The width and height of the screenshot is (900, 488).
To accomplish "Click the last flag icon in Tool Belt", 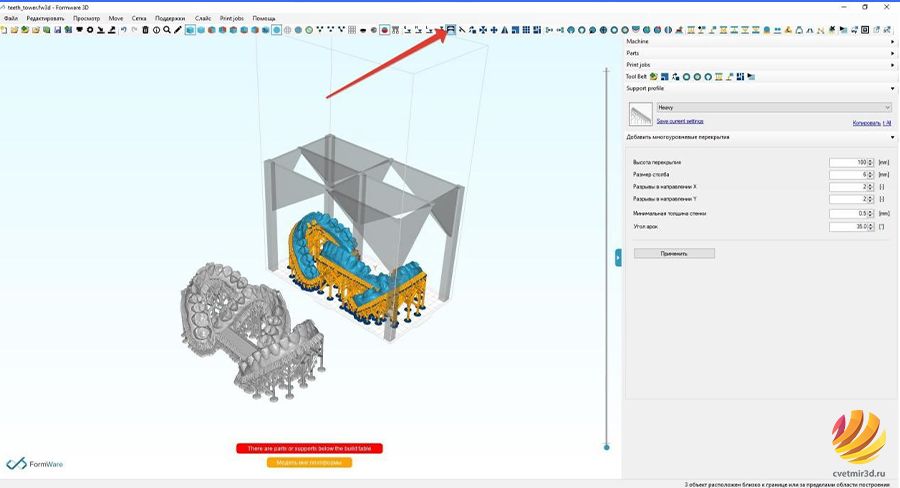I will pyautogui.click(x=751, y=76).
